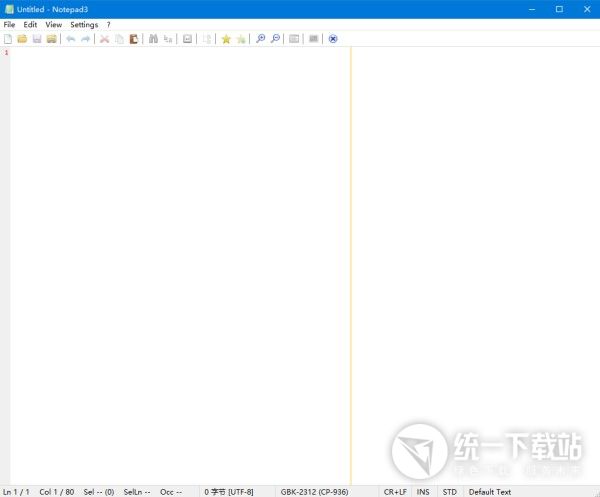Click the blue Exit circle icon
The image size is (600, 497).
tap(333, 39)
